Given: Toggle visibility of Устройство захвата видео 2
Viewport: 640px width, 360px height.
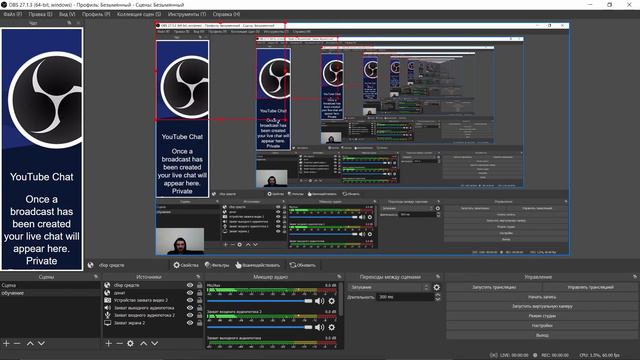Looking at the screenshot, I should [190, 300].
